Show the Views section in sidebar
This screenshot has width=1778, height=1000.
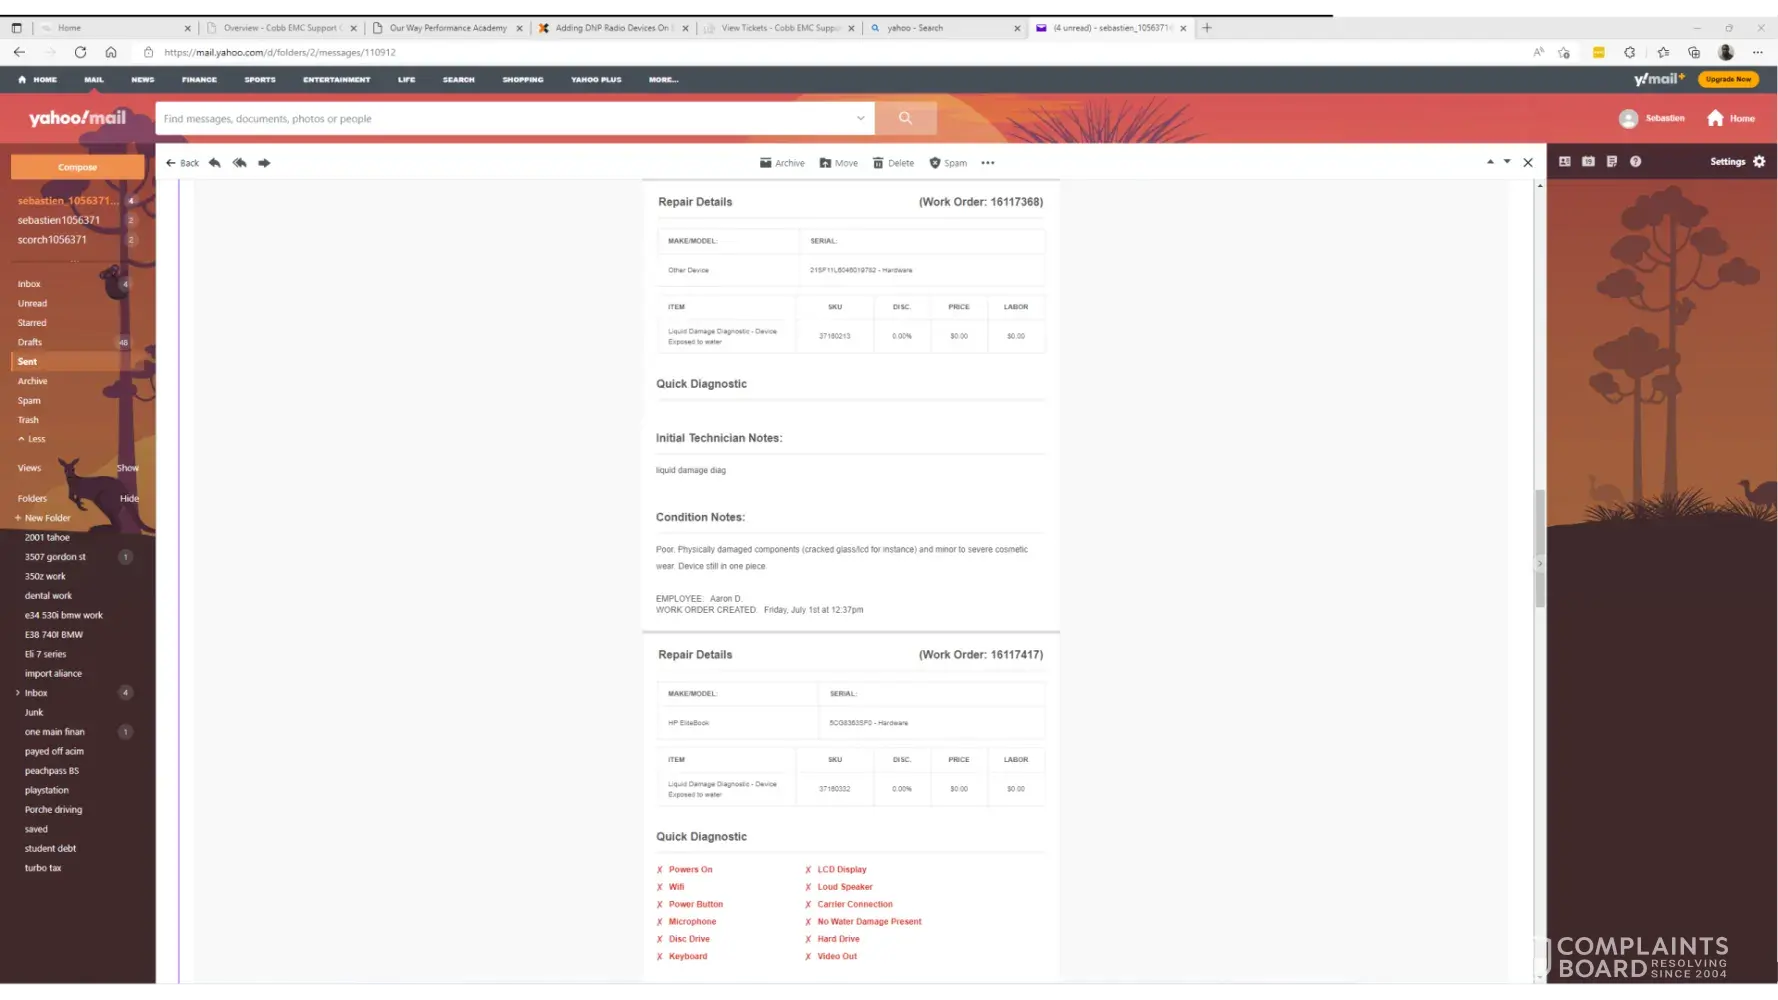(x=127, y=468)
